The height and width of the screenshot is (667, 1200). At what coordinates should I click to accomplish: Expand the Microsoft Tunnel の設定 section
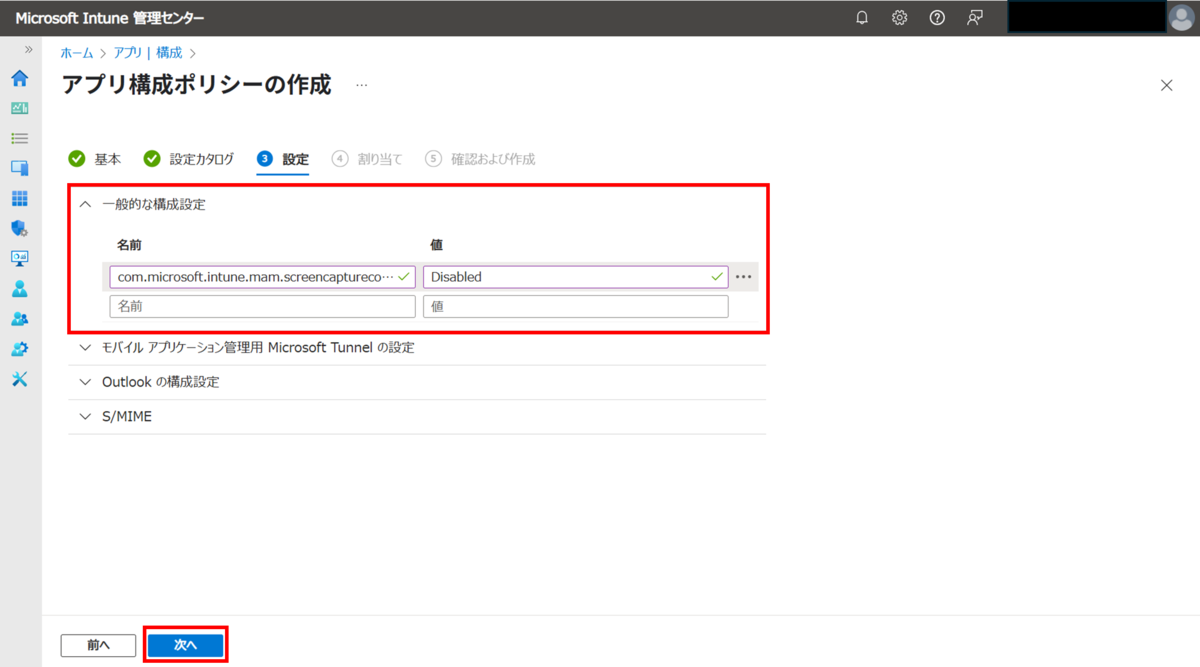click(417, 348)
